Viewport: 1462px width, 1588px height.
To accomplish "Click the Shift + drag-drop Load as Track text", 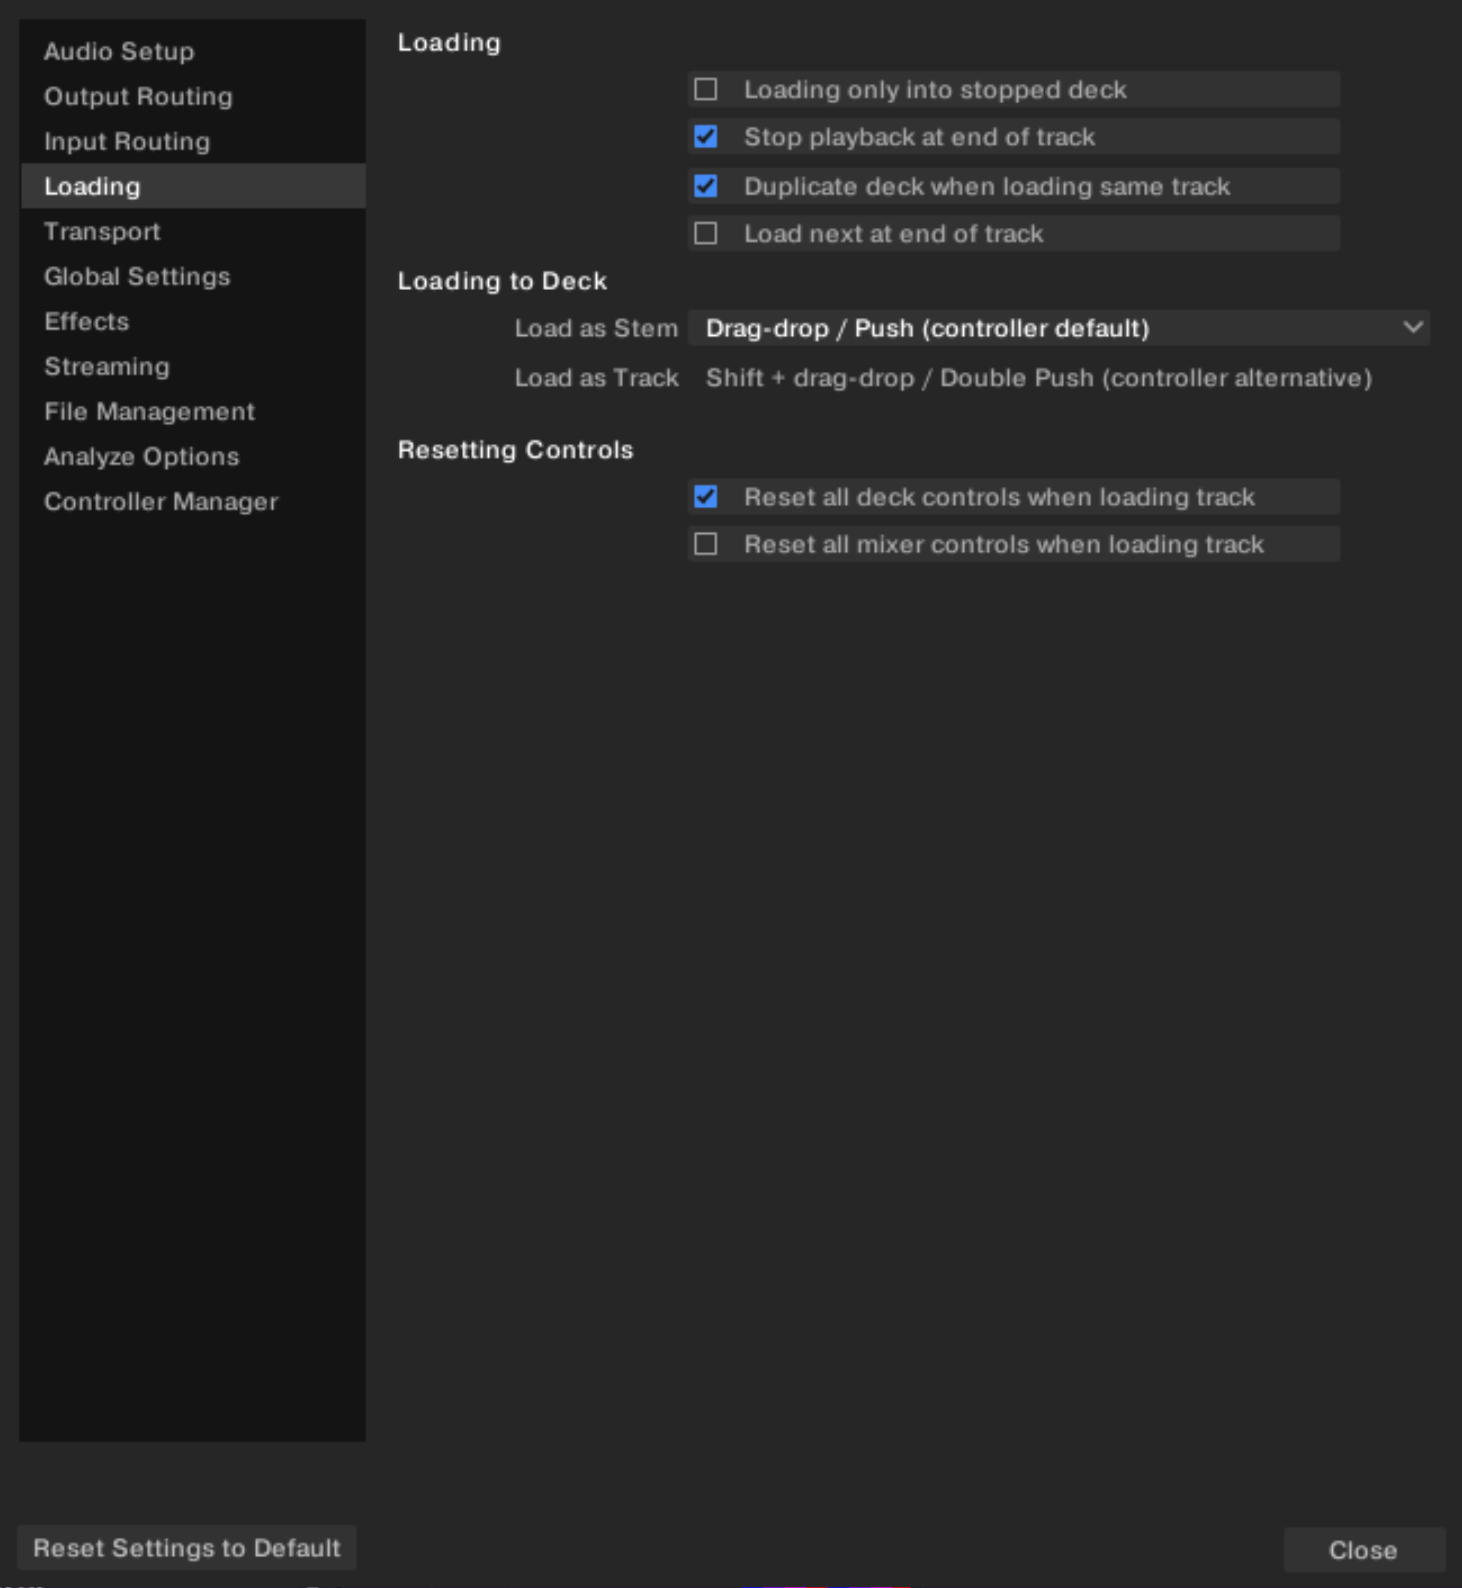I will click(1039, 378).
